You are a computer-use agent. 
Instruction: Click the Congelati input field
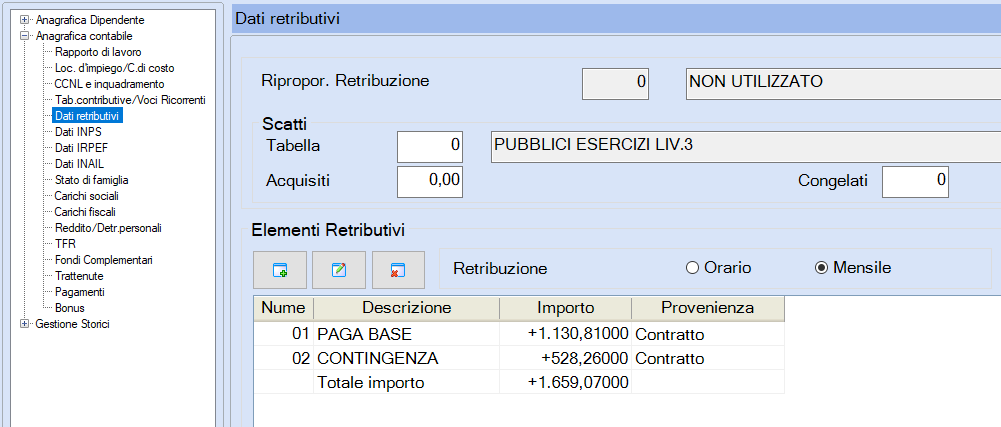tap(915, 181)
